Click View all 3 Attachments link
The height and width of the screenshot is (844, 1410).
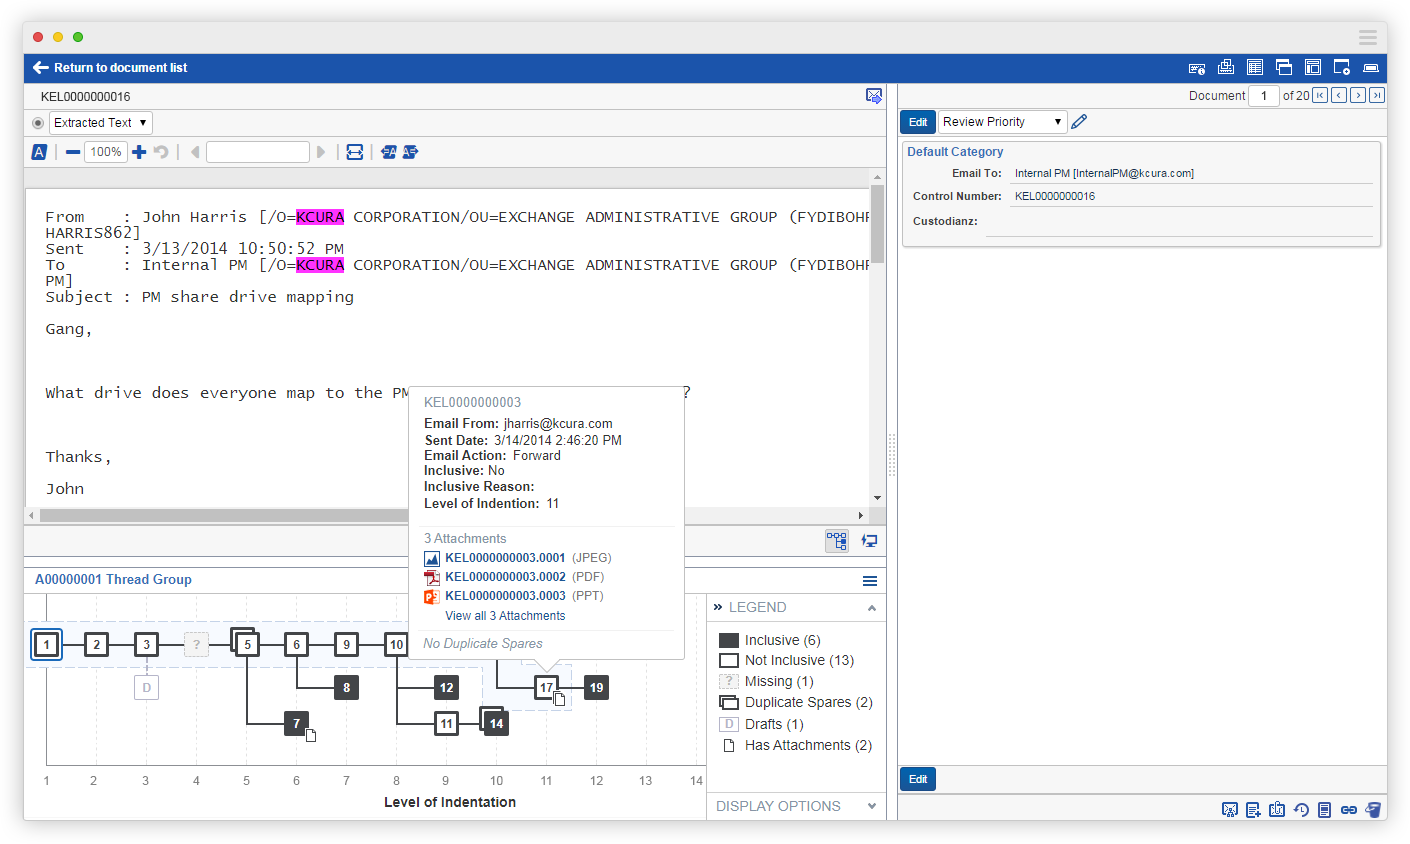click(505, 616)
